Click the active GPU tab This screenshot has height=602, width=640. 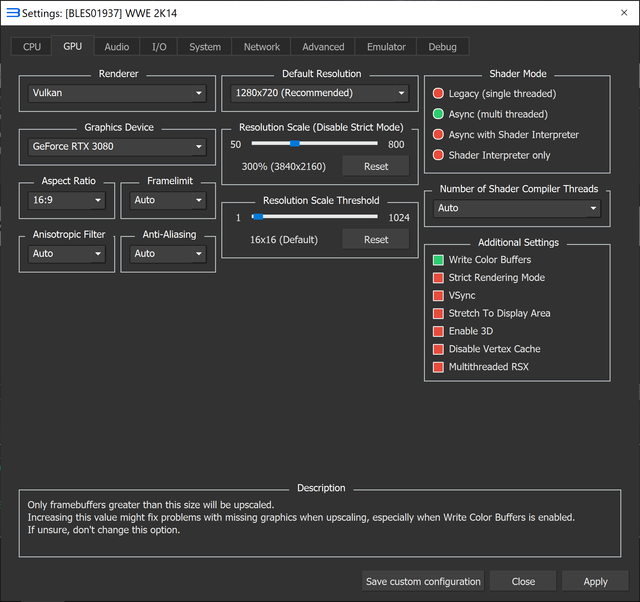click(x=73, y=46)
